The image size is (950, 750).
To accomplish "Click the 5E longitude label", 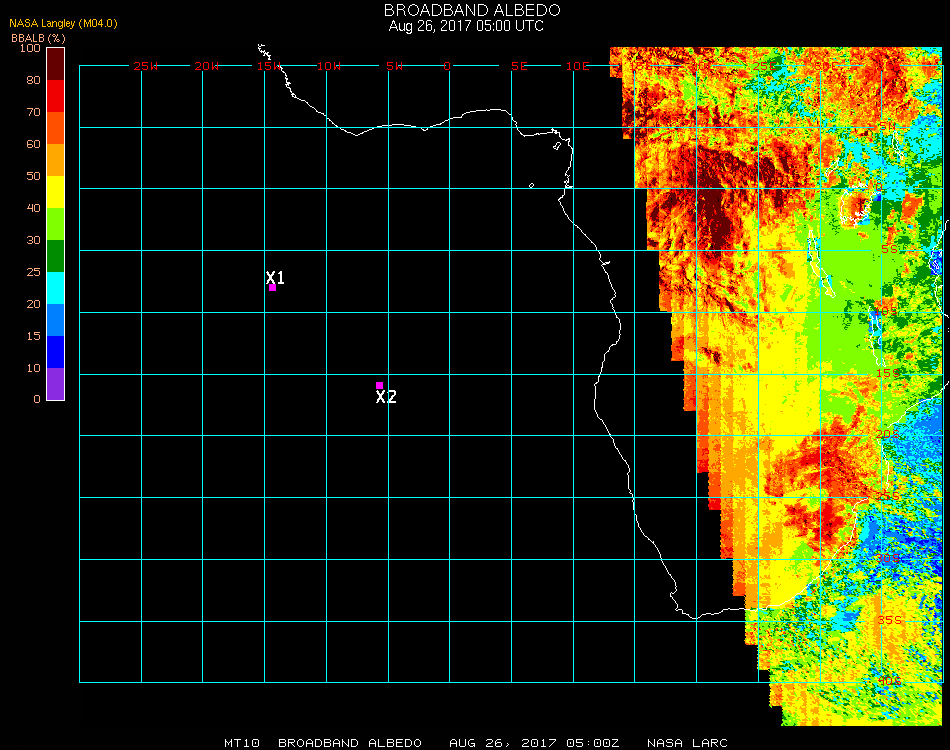I will coord(519,66).
